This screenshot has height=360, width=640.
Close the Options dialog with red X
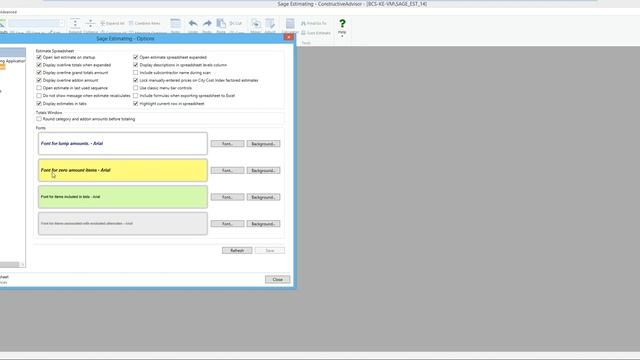pyautogui.click(x=289, y=37)
